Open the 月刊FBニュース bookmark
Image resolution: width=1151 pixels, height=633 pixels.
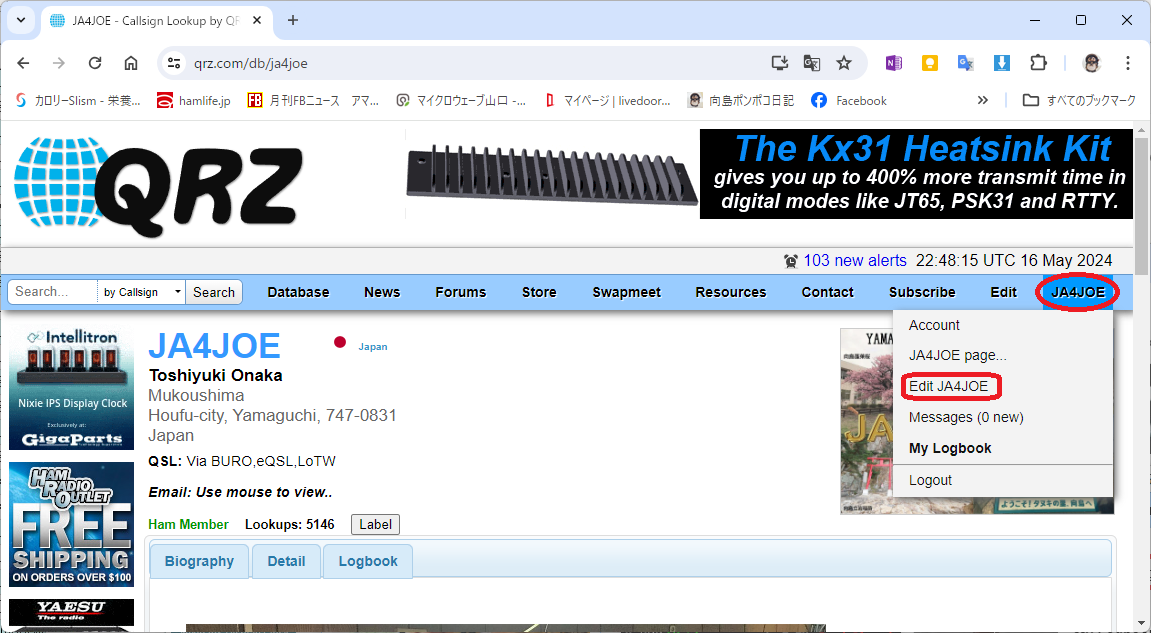pyautogui.click(x=313, y=101)
